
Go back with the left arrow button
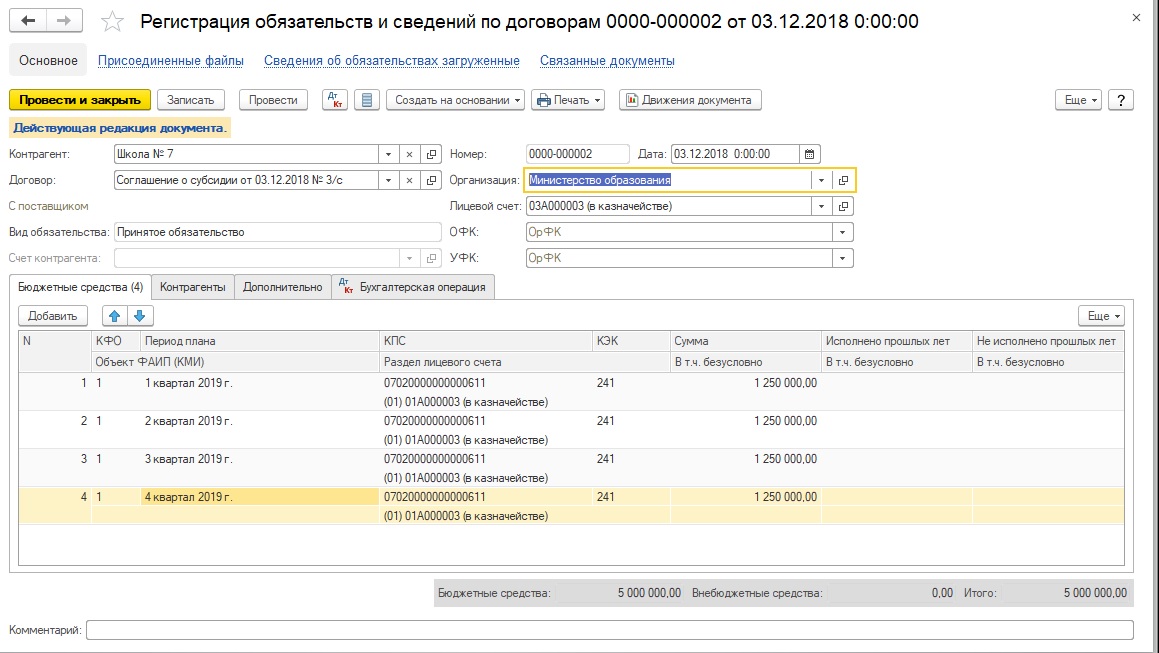[x=28, y=21]
